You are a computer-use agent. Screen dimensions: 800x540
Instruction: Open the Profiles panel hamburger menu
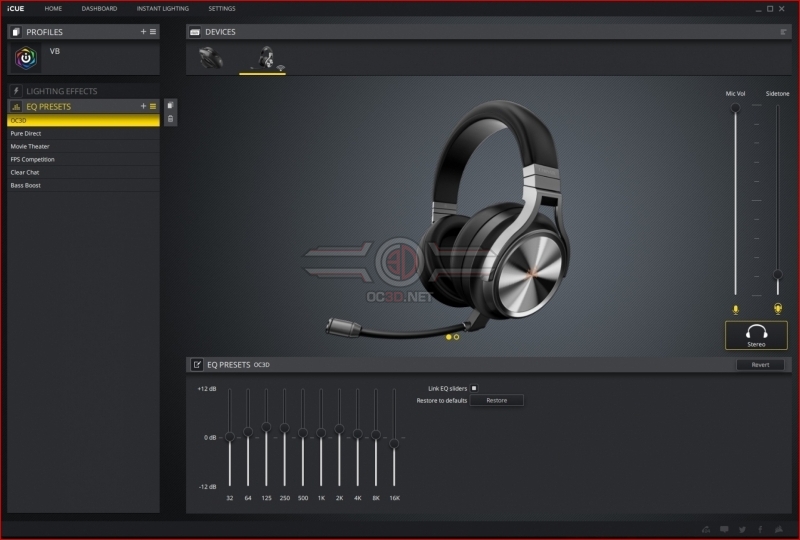coord(153,32)
